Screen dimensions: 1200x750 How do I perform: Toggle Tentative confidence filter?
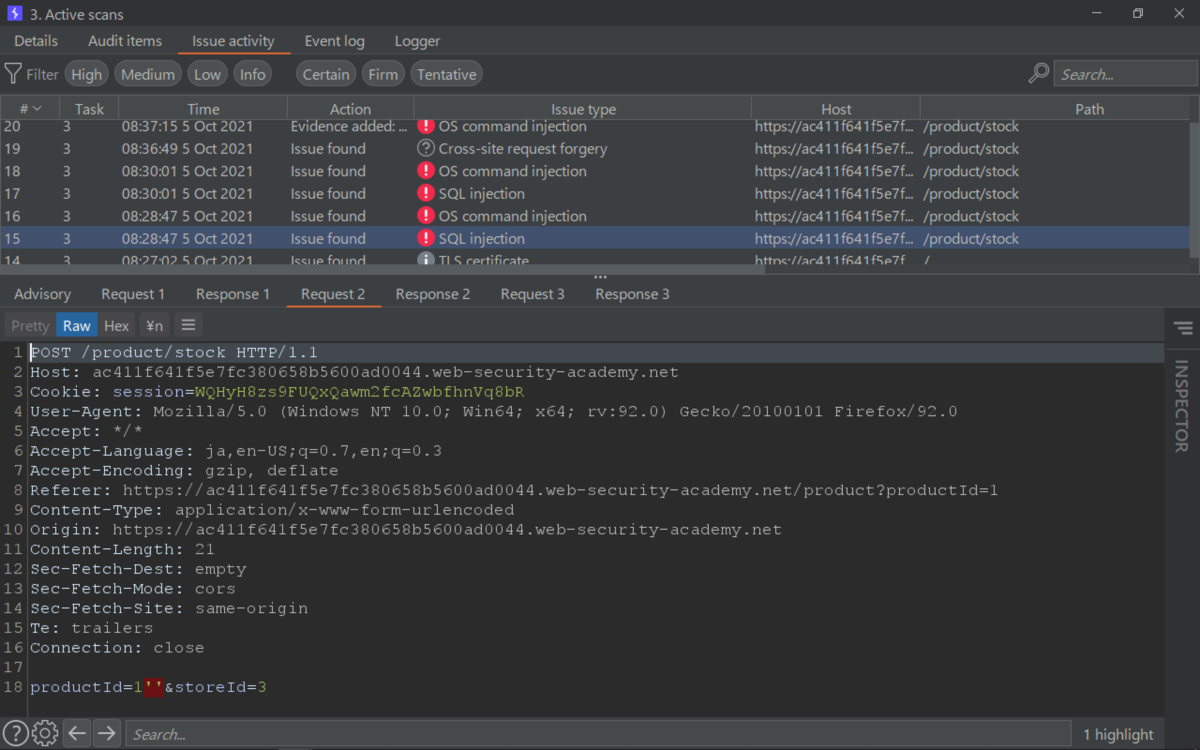[446, 74]
